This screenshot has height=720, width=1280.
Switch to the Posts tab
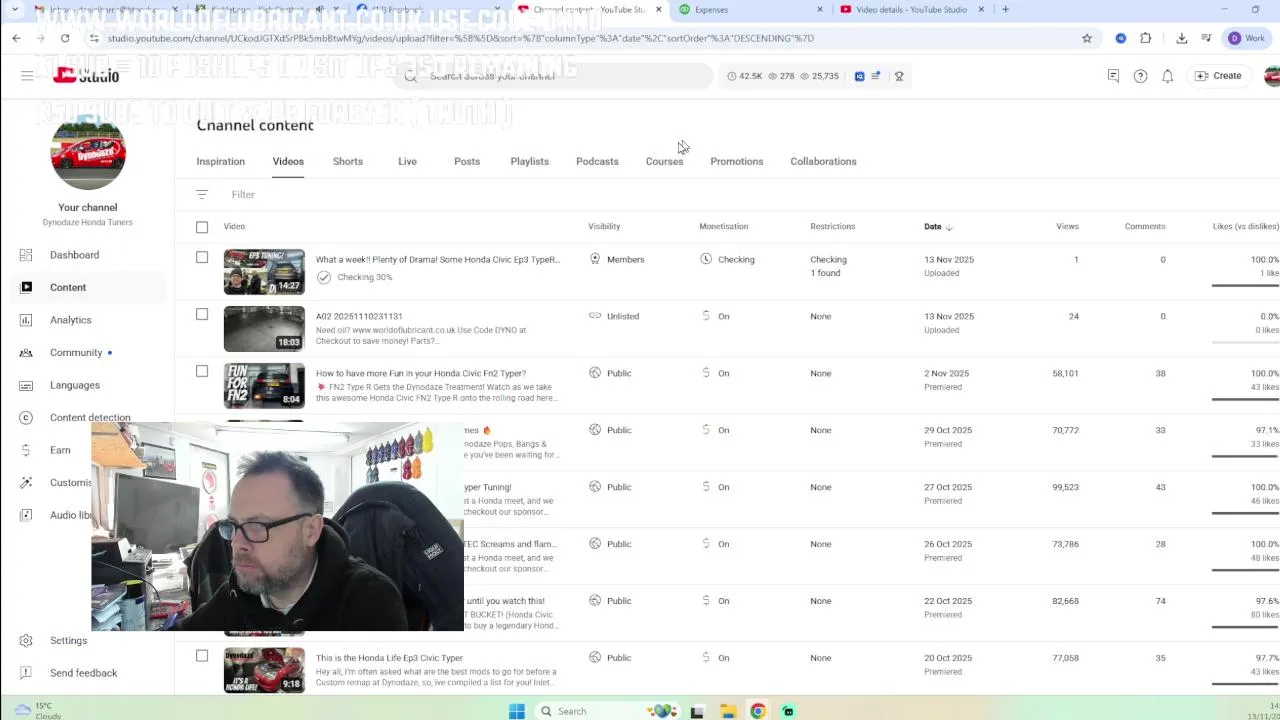pos(467,161)
